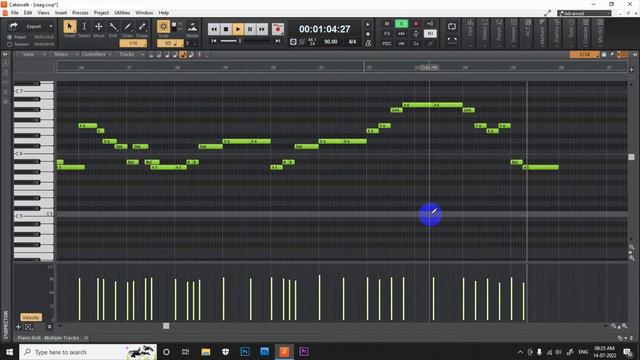This screenshot has height=360, width=640.
Task: Open File Explorer from the taskbar
Action: [206, 352]
